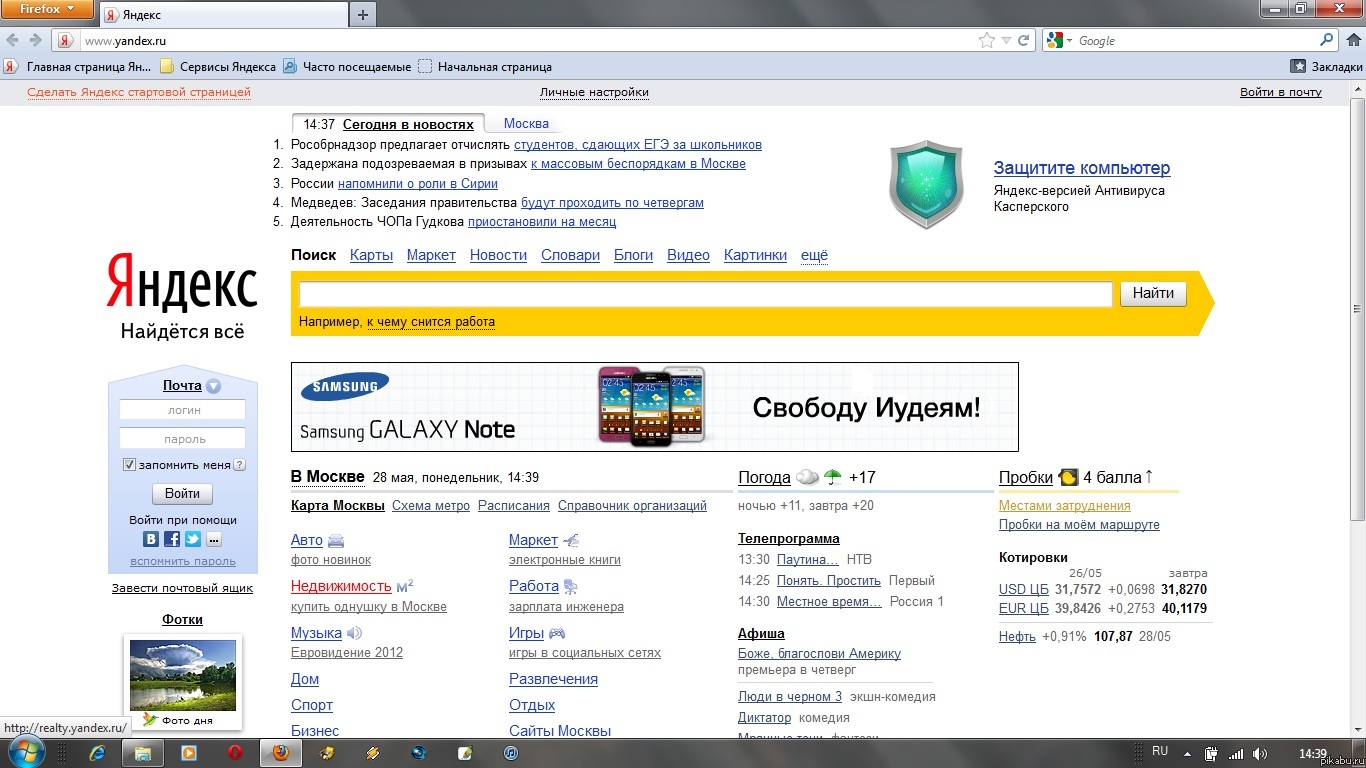Click the Войти login button
The height and width of the screenshot is (768, 1366).
pos(182,493)
